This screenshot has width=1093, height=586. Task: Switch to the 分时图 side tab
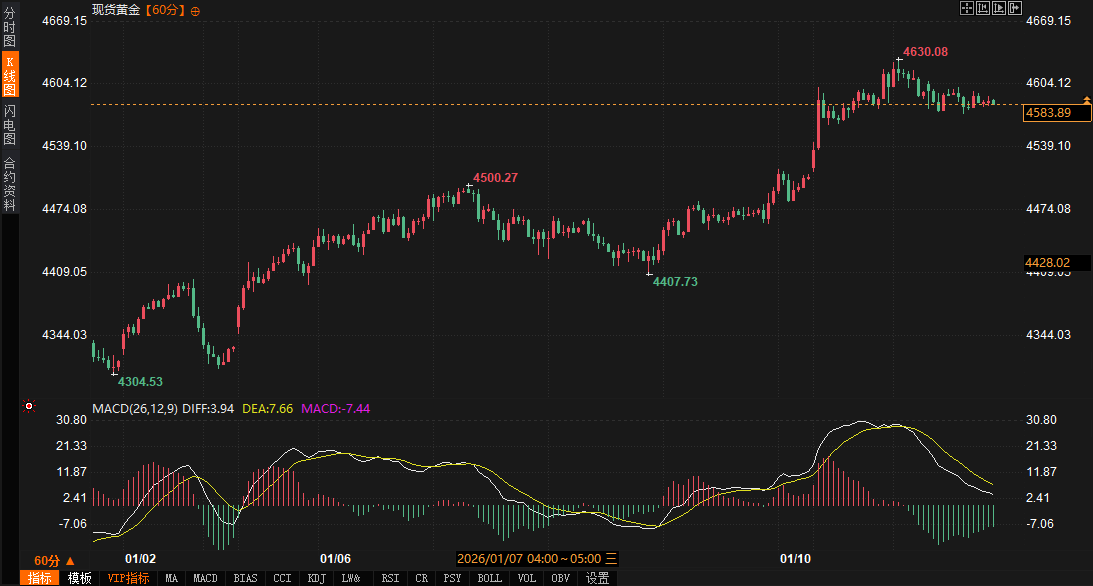(x=9, y=27)
